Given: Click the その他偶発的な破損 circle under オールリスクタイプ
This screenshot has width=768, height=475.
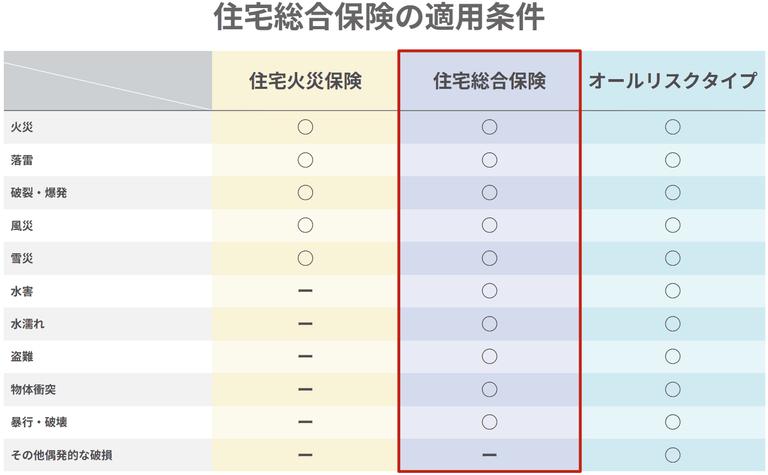Looking at the screenshot, I should [673, 455].
